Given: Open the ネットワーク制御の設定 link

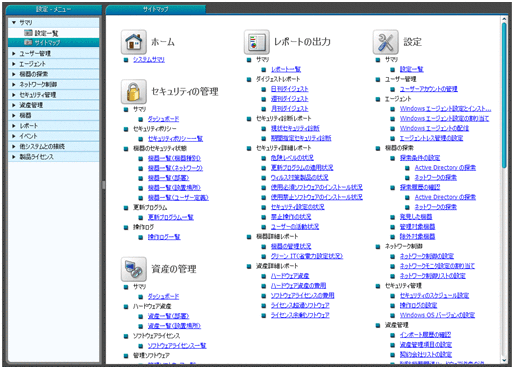Looking at the screenshot, I should (427, 256).
